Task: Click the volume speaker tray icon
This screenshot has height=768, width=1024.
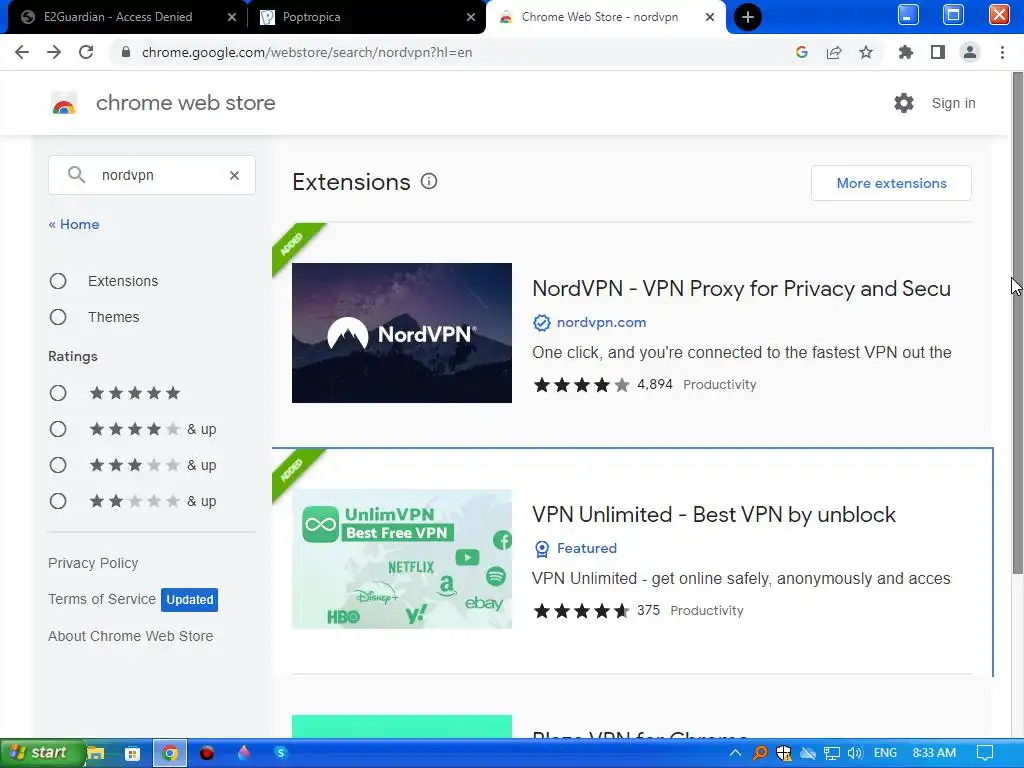Action: [x=855, y=753]
